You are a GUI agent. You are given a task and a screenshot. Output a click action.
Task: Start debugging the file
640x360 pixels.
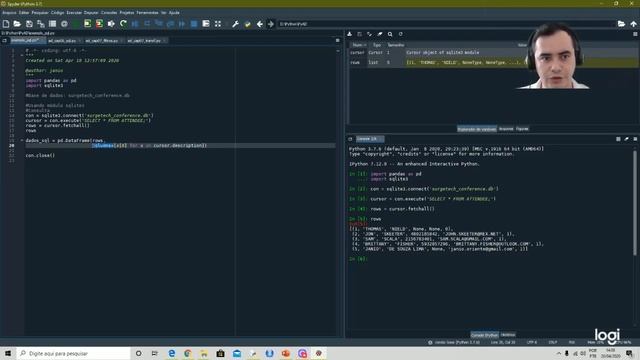(x=135, y=24)
